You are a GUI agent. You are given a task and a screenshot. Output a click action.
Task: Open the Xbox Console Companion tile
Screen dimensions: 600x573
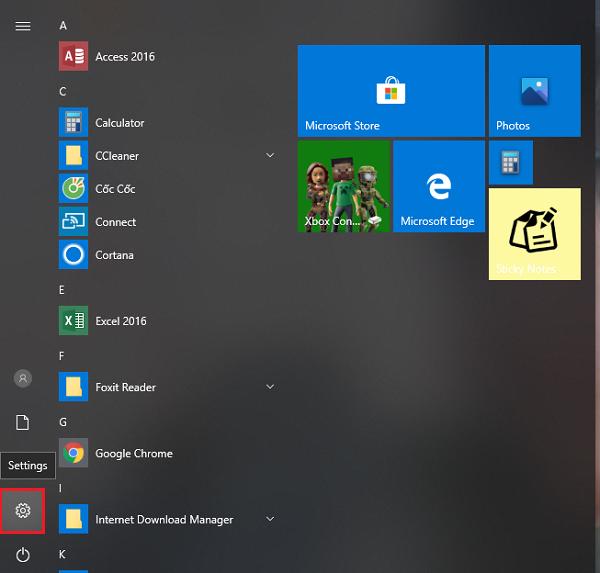[x=344, y=186]
